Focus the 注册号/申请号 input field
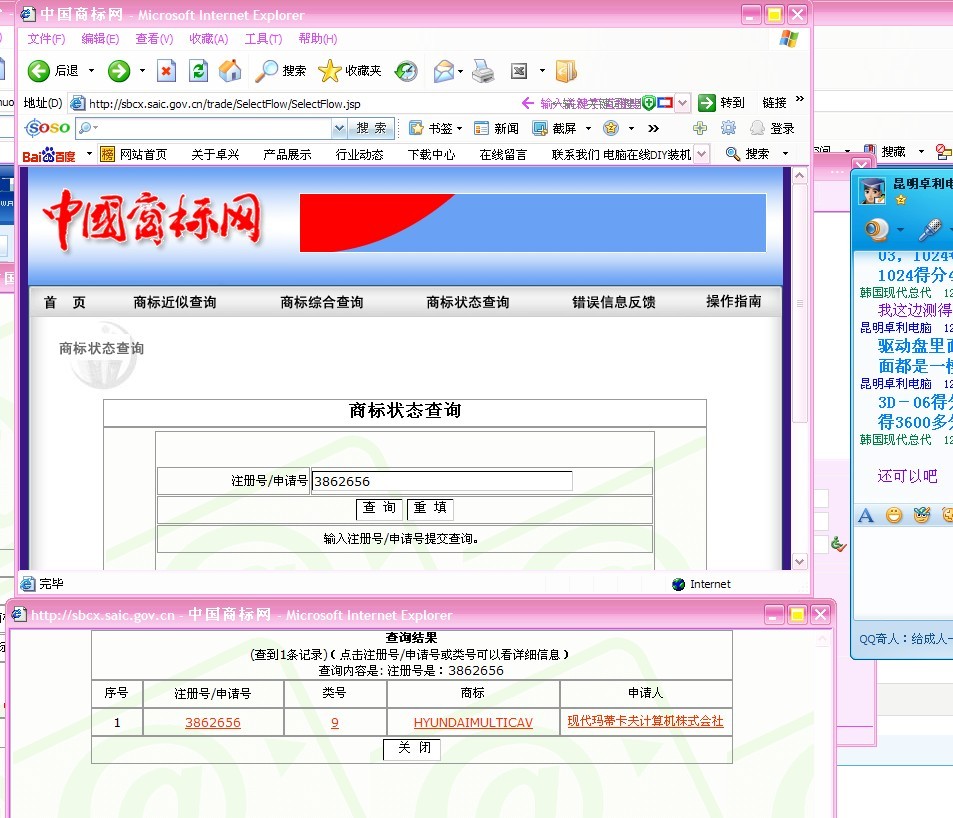Image resolution: width=953 pixels, height=818 pixels. point(442,481)
